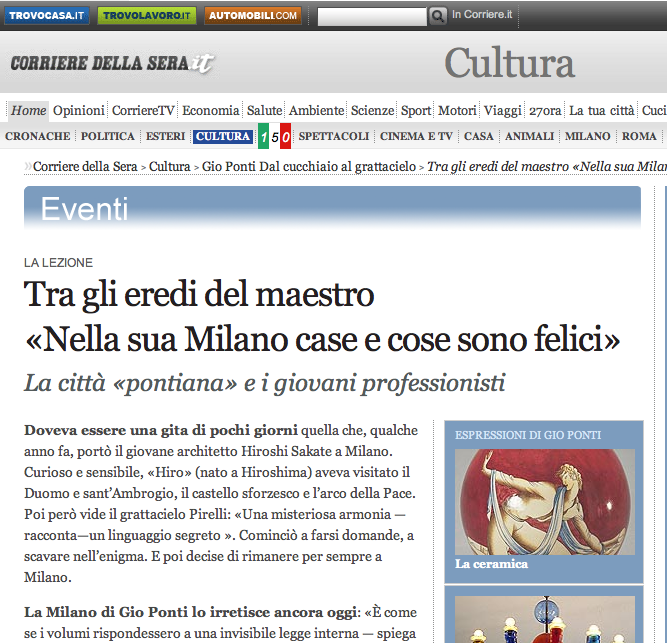667x643 pixels.
Task: Open the Trovocasa.it banner button
Action: pos(47,15)
